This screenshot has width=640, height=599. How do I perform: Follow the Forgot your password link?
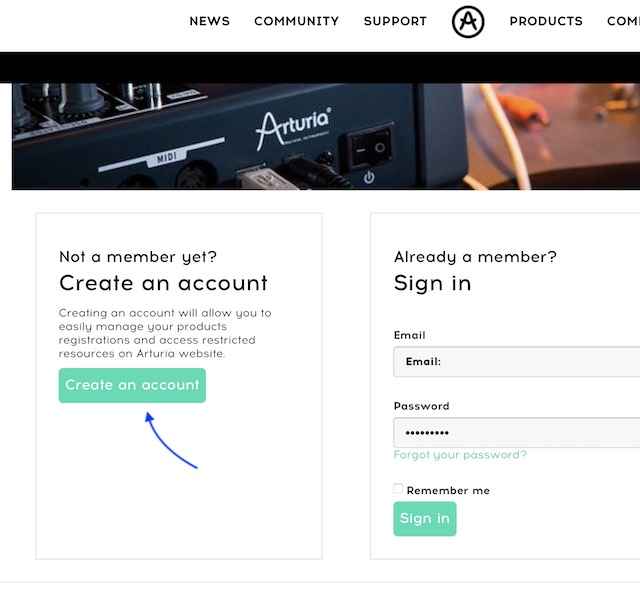[460, 455]
